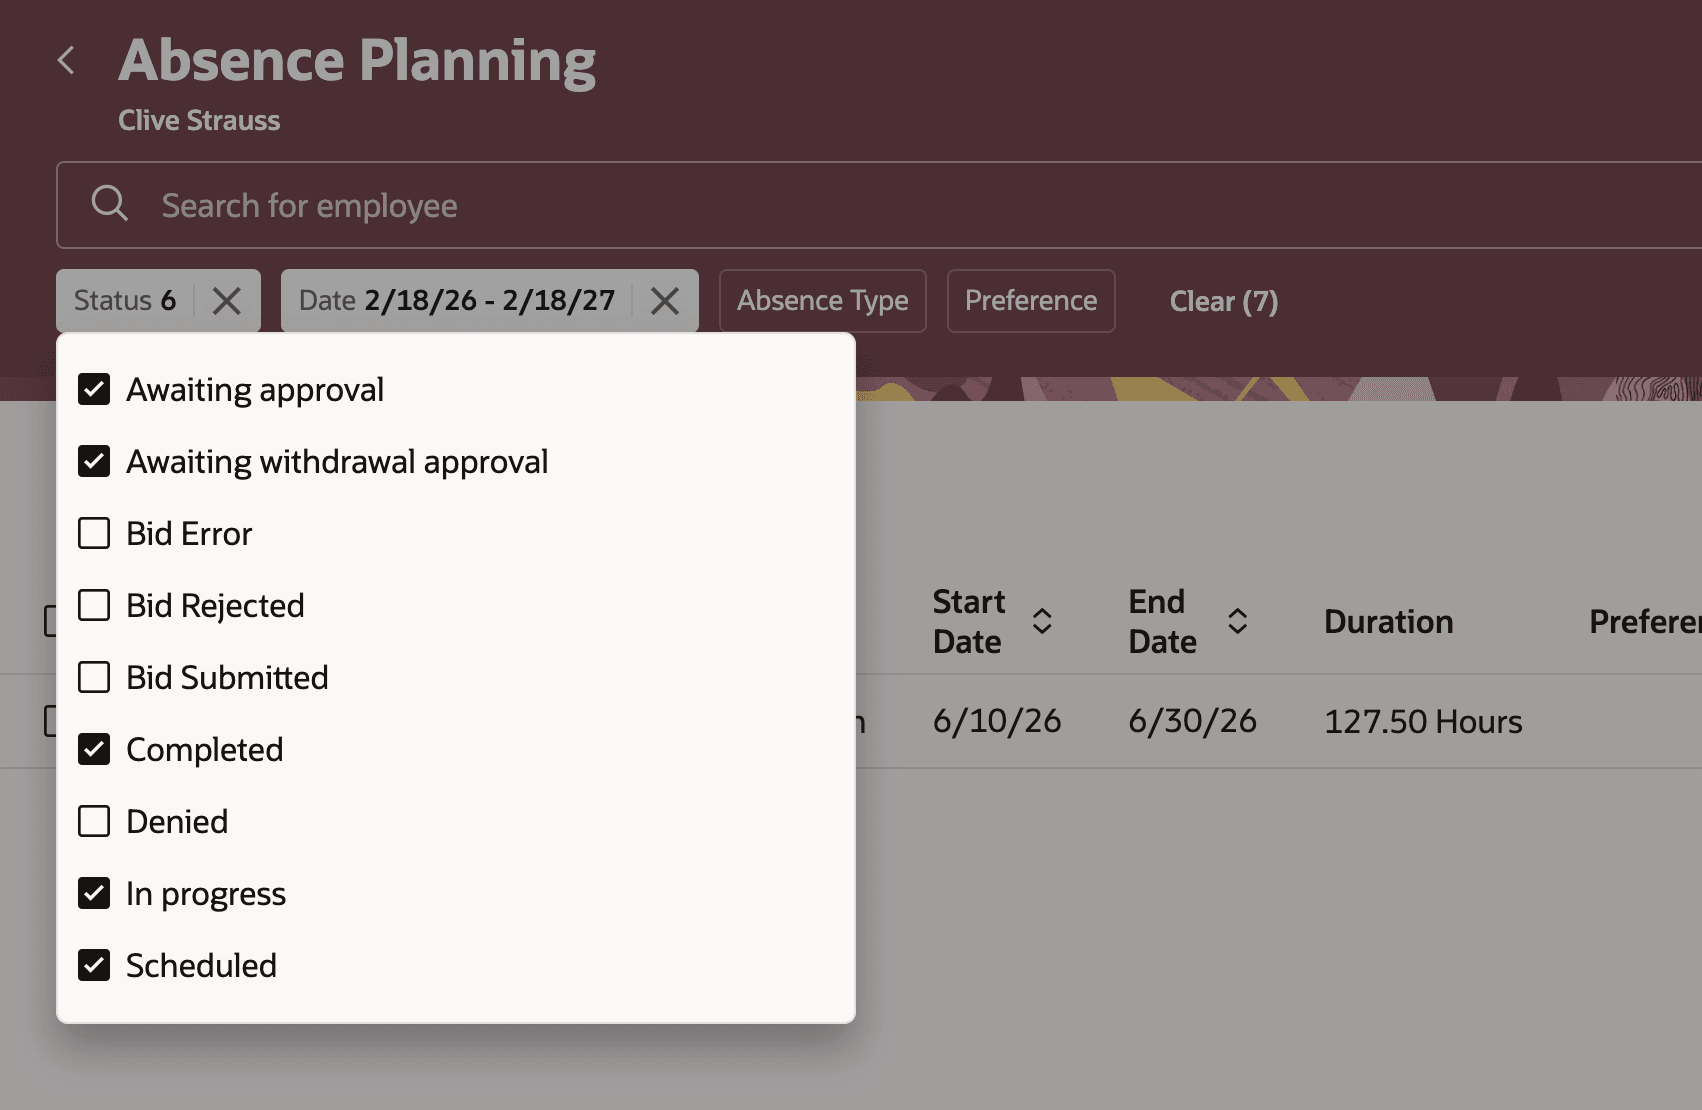
Task: Uncheck the In progress status
Action: (93, 893)
